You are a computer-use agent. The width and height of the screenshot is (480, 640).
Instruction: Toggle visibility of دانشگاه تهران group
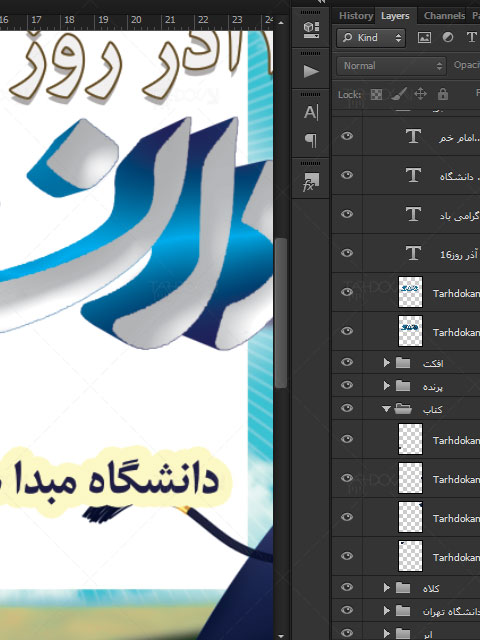[347, 610]
